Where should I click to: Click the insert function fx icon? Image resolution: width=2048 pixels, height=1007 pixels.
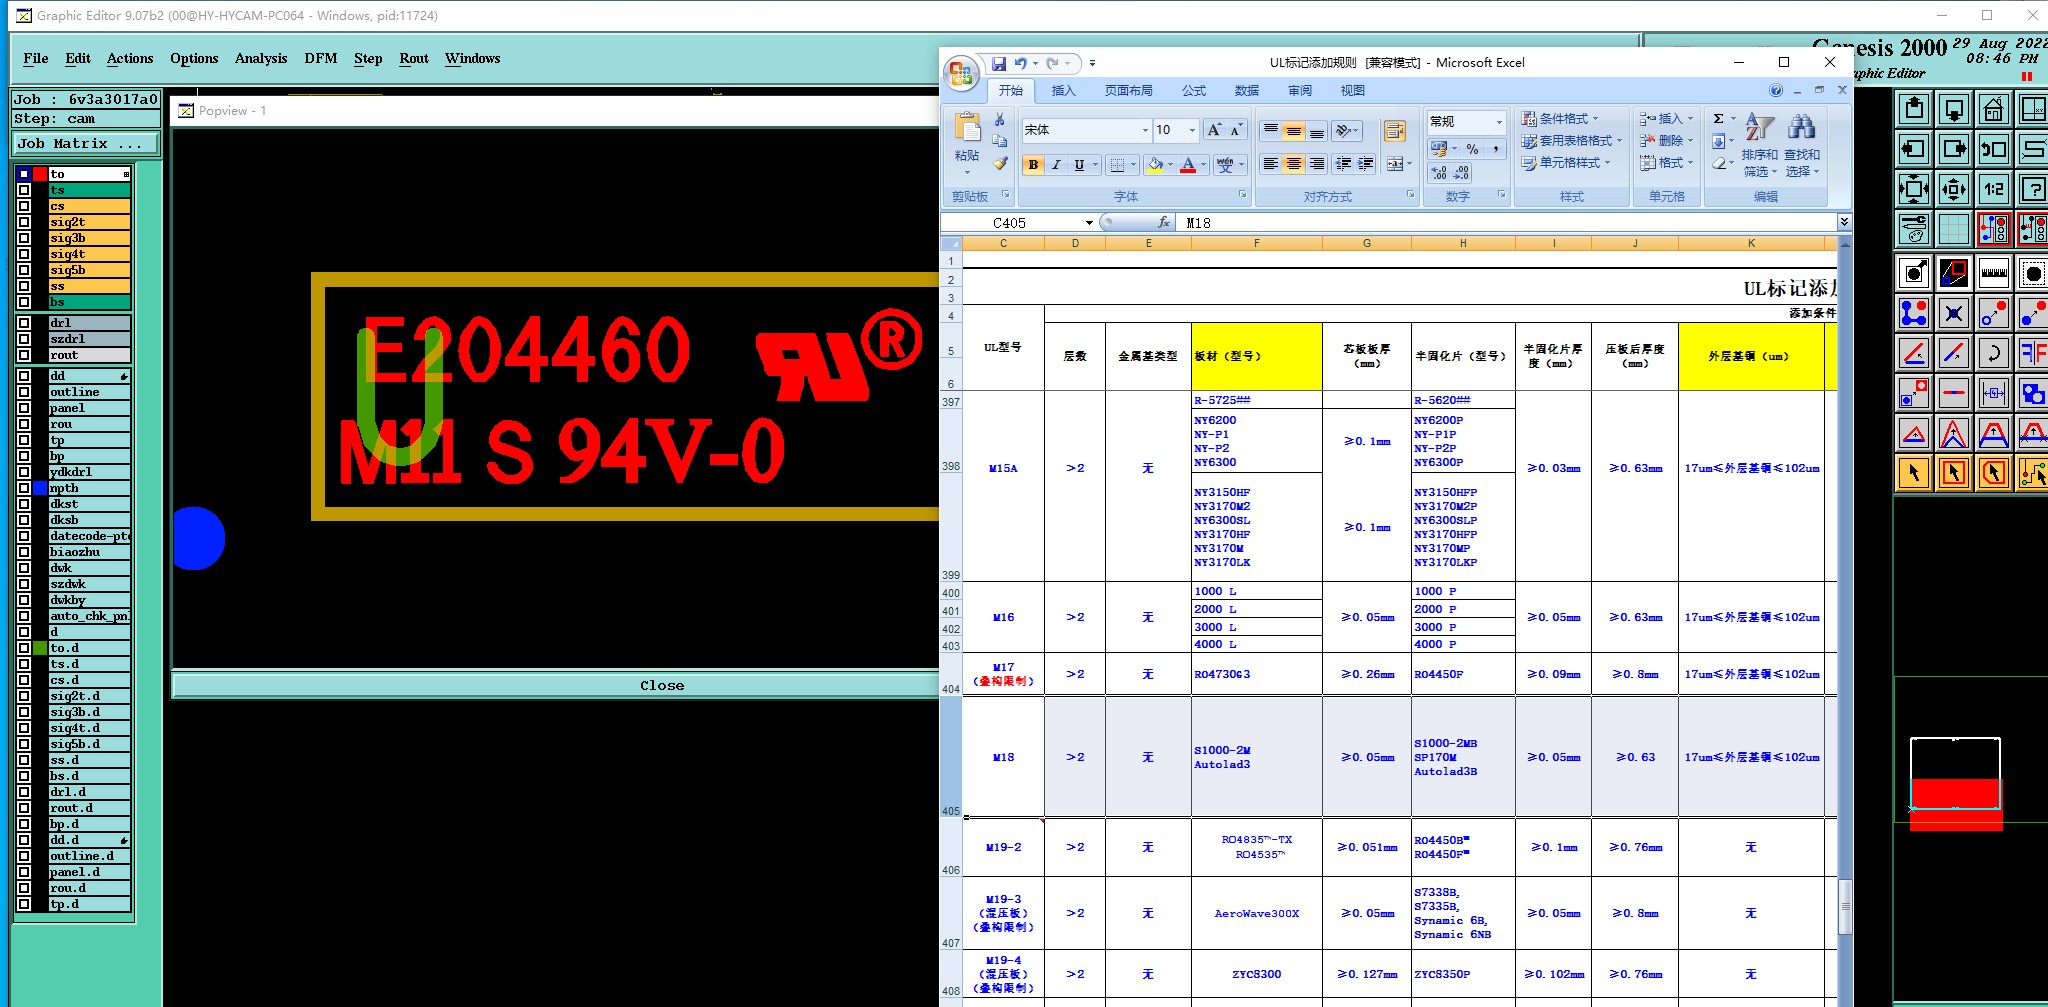[x=1163, y=222]
